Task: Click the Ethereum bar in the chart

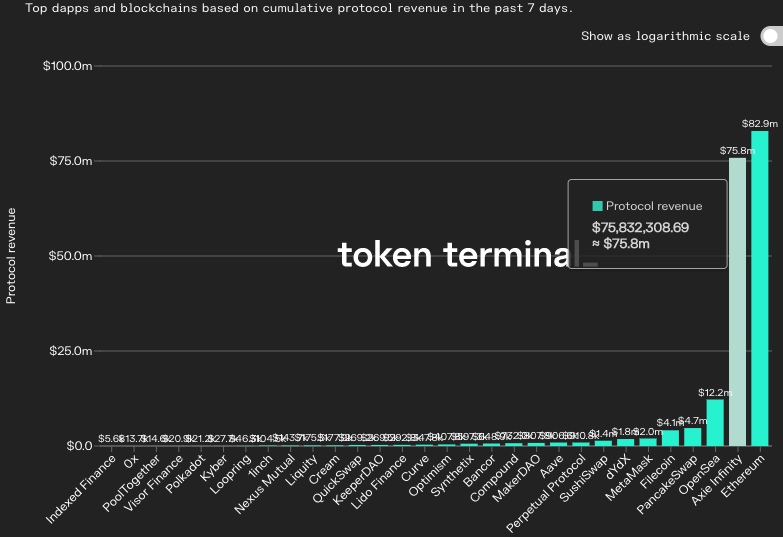Action: 760,288
